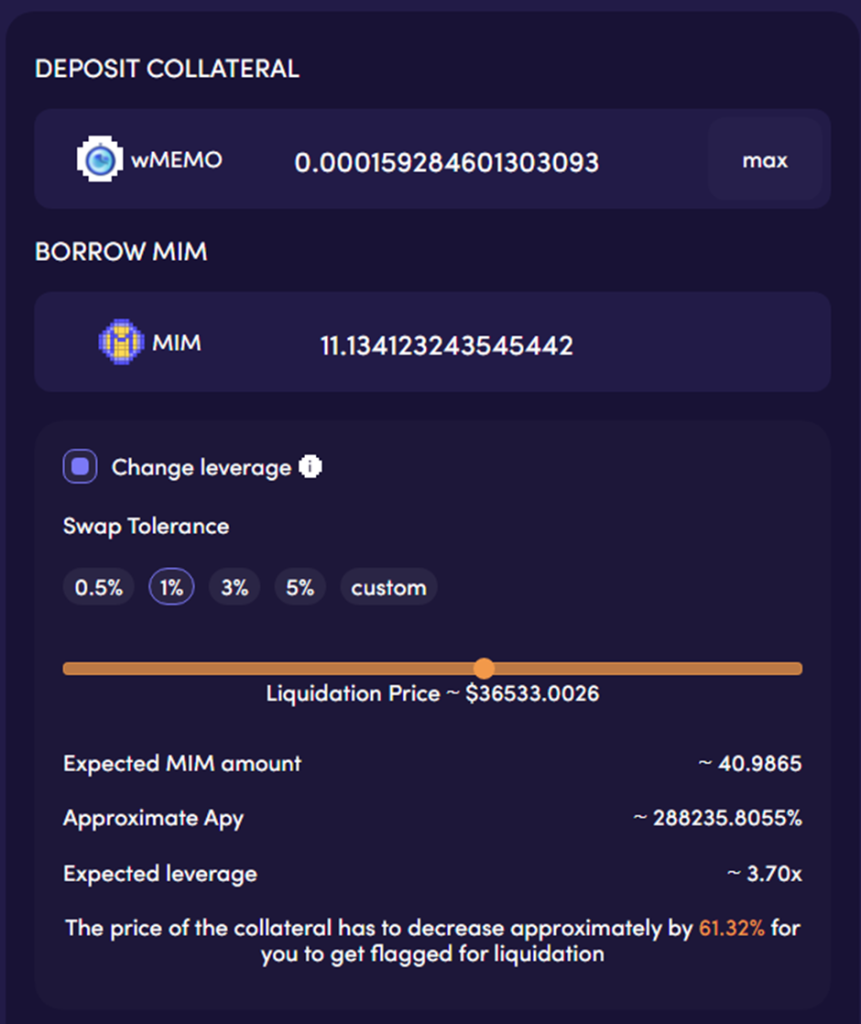Screen dimensions: 861x1024
Task: Select the 1% swap tolerance
Action: point(171,587)
